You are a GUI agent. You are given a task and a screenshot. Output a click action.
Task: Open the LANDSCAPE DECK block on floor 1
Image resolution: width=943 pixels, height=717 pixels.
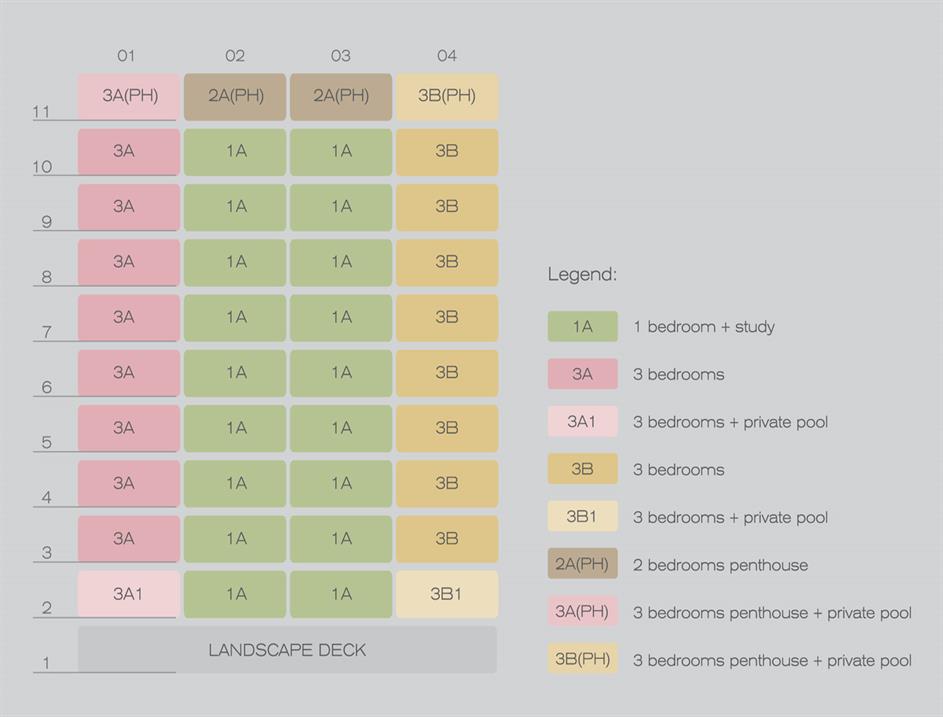point(287,650)
